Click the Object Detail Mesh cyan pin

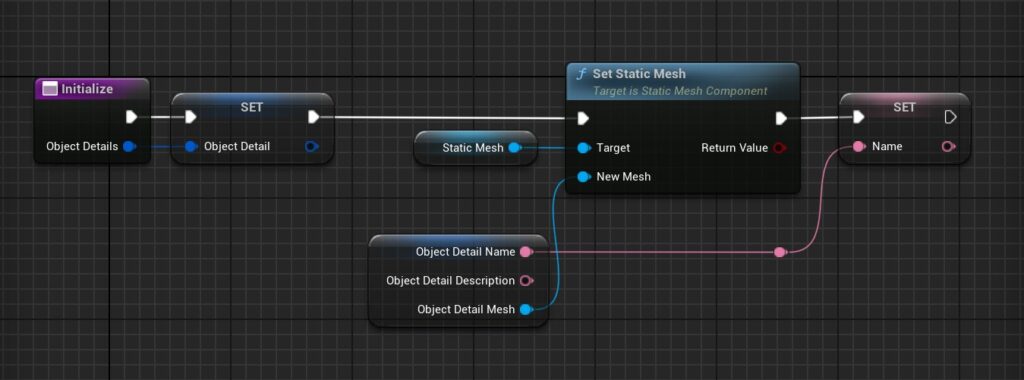[x=526, y=309]
